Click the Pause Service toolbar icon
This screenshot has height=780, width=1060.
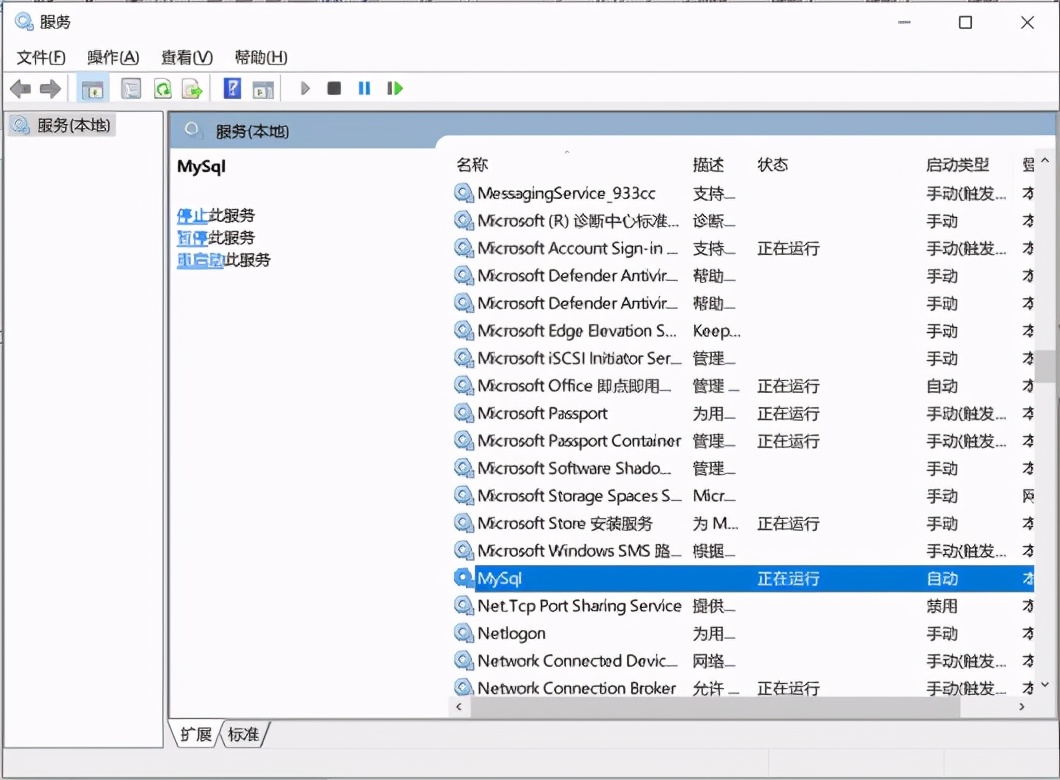[364, 89]
